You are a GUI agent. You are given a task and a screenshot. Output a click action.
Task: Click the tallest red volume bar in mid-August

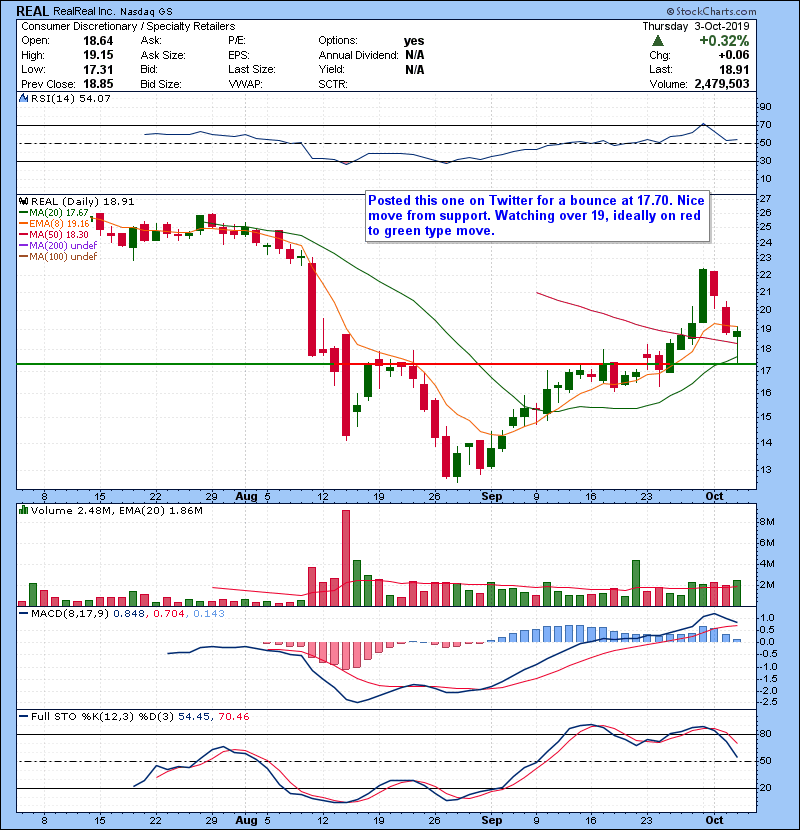point(346,558)
